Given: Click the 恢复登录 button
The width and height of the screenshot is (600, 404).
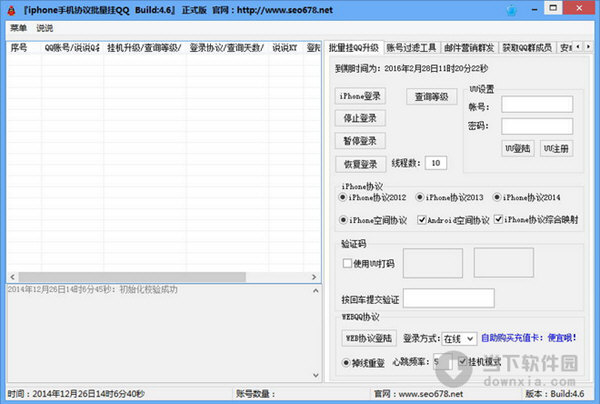Looking at the screenshot, I should tap(360, 165).
